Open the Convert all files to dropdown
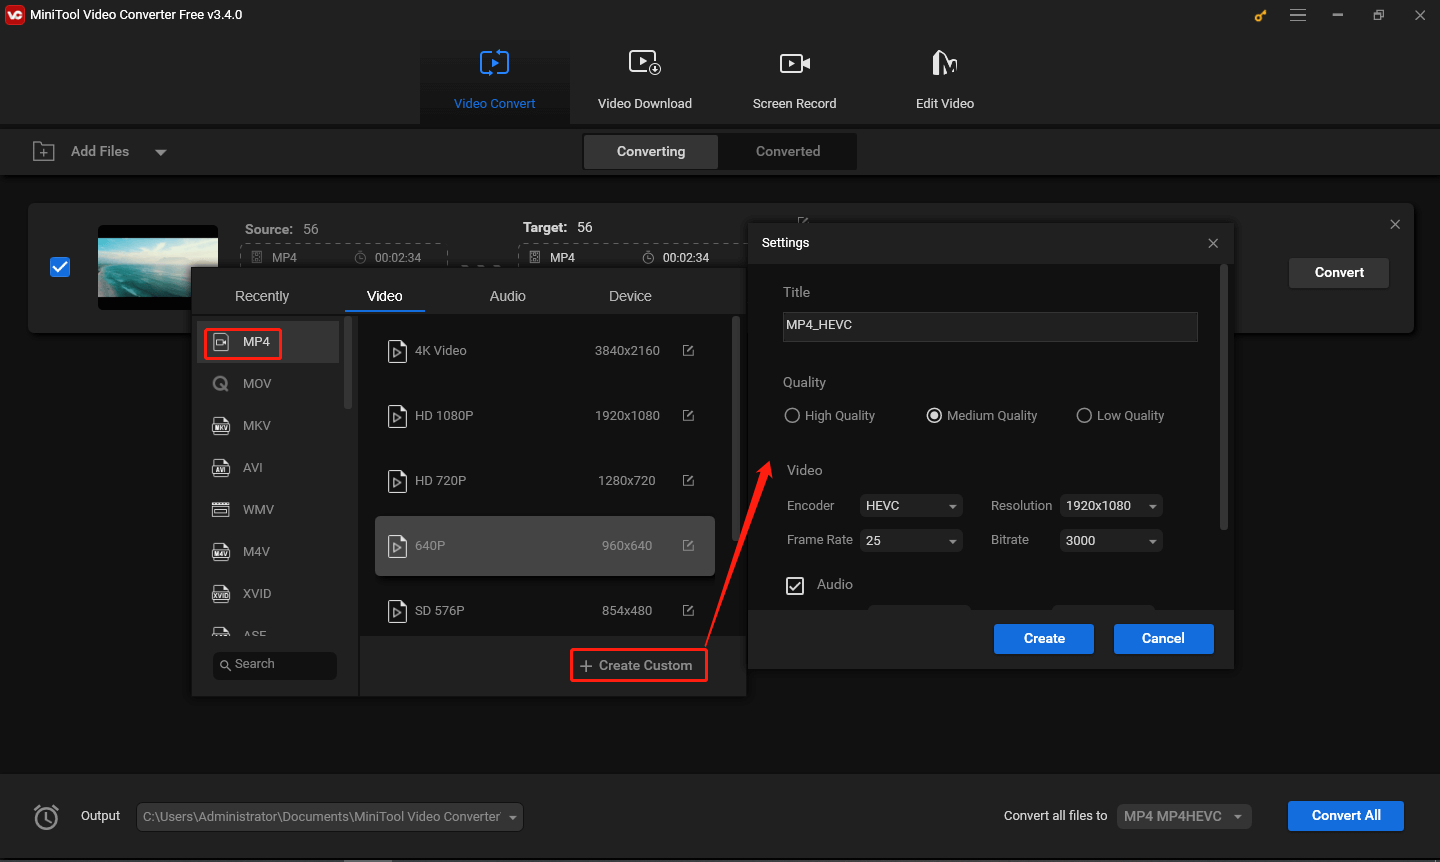The width and height of the screenshot is (1440, 862). point(1184,816)
